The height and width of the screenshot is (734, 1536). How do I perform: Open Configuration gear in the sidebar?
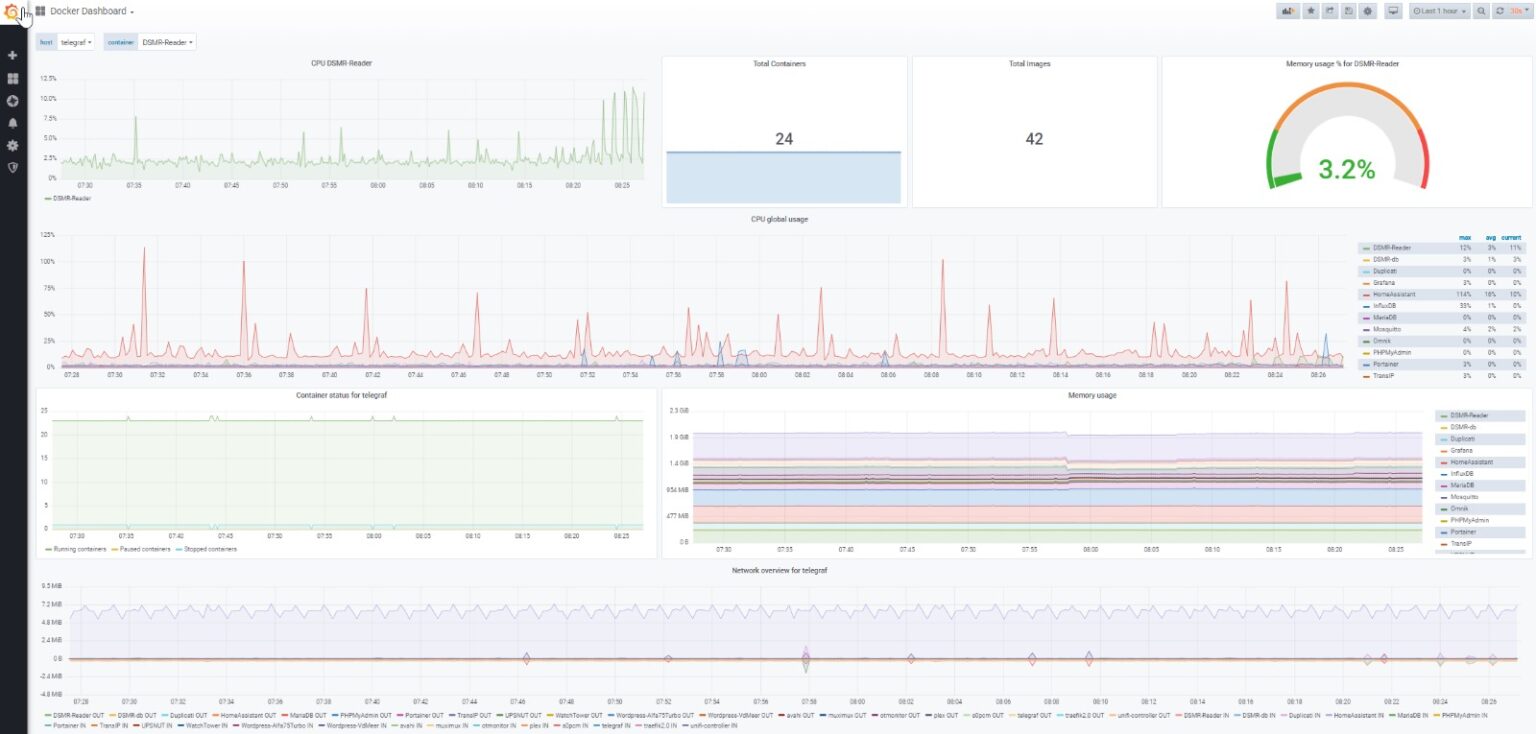tap(13, 145)
